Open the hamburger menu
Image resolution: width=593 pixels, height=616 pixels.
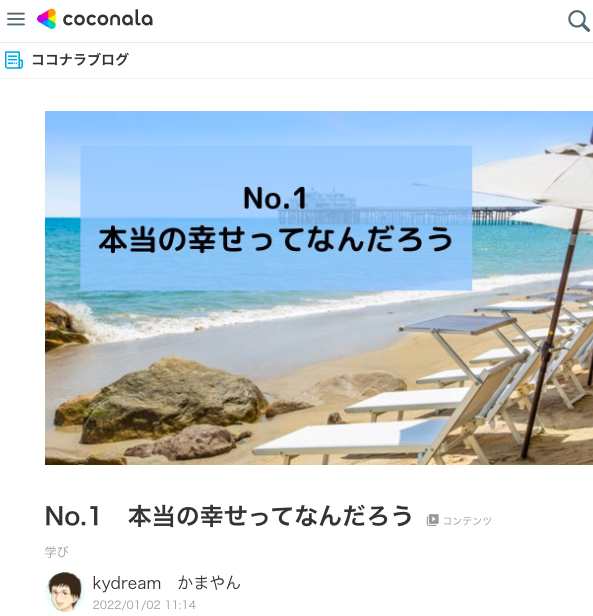[x=16, y=19]
